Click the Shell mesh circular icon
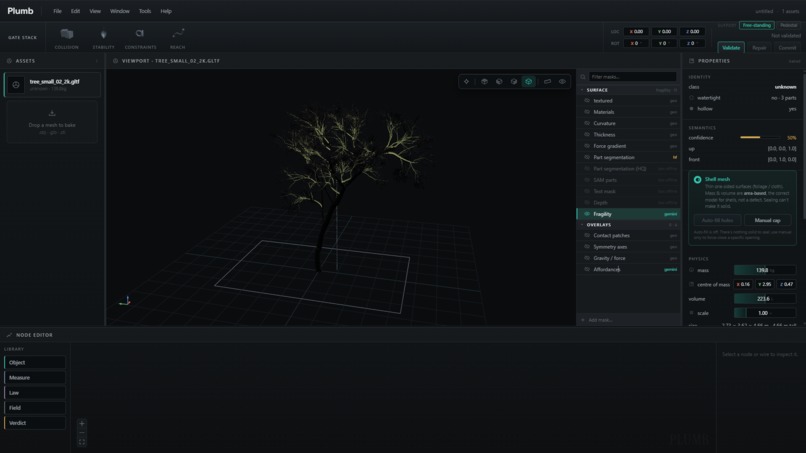Image resolution: width=806 pixels, height=453 pixels. [698, 179]
